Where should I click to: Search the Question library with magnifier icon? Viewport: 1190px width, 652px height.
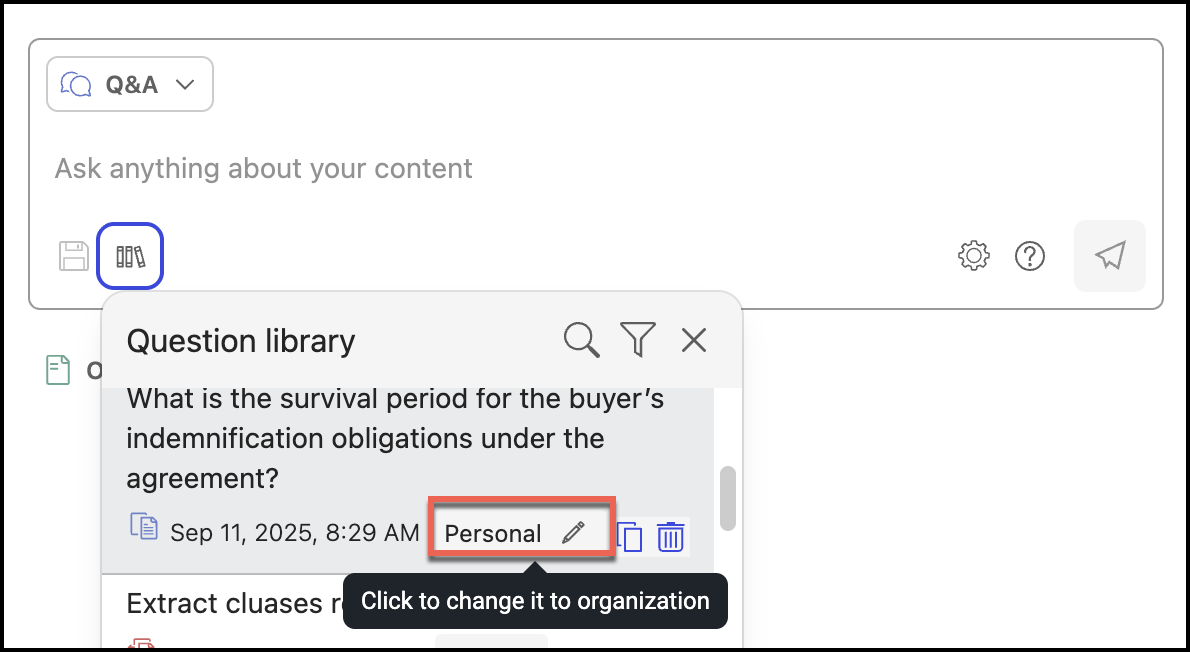point(581,340)
